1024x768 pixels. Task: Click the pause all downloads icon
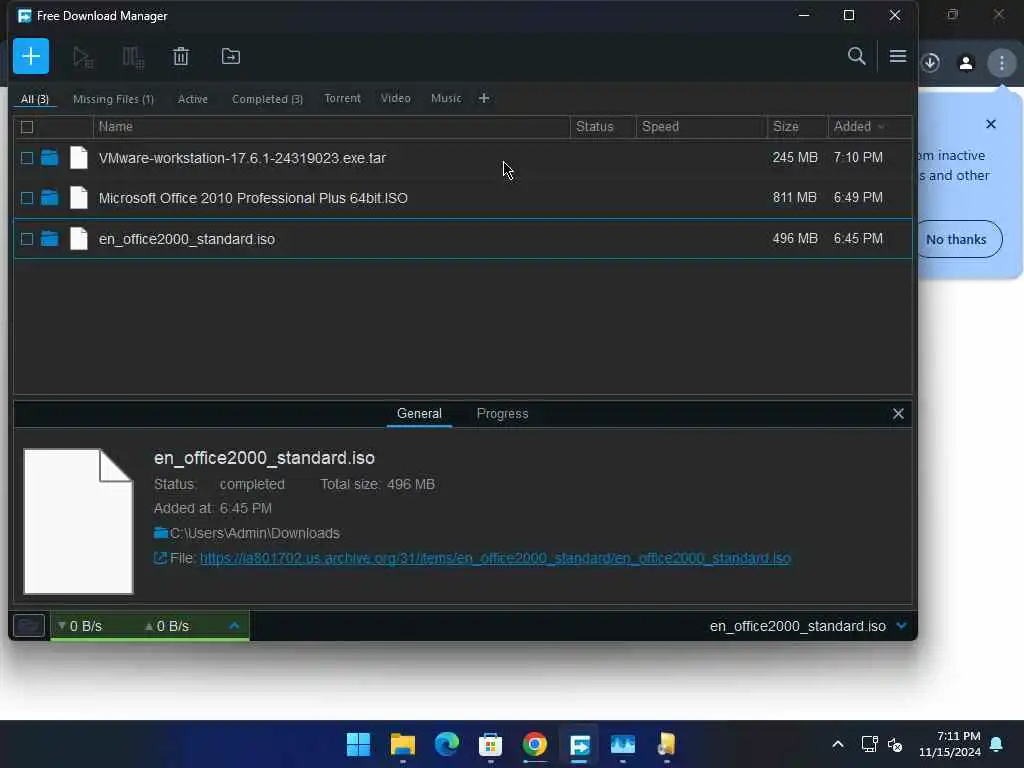pyautogui.click(x=133, y=57)
